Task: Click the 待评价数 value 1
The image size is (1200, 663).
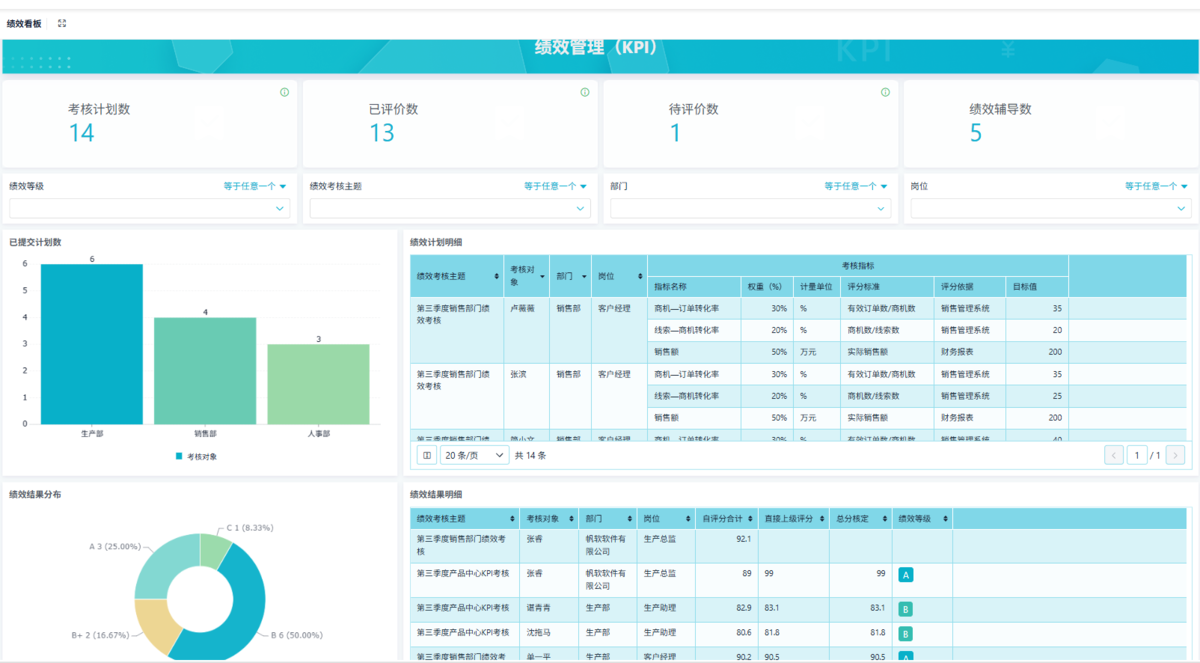Action: 675,133
